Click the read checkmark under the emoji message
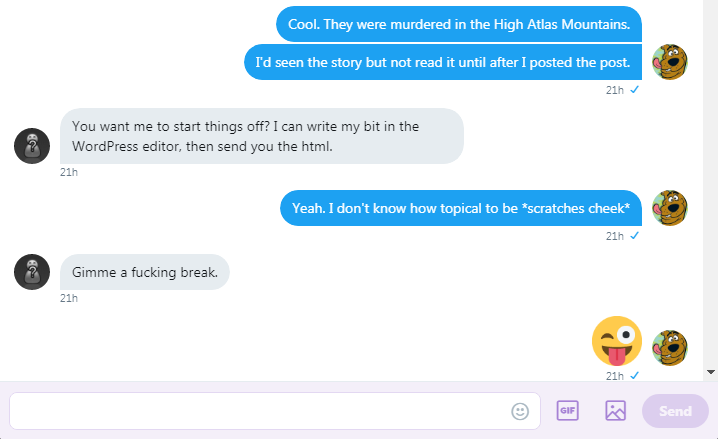The height and width of the screenshot is (439, 718). tap(635, 375)
